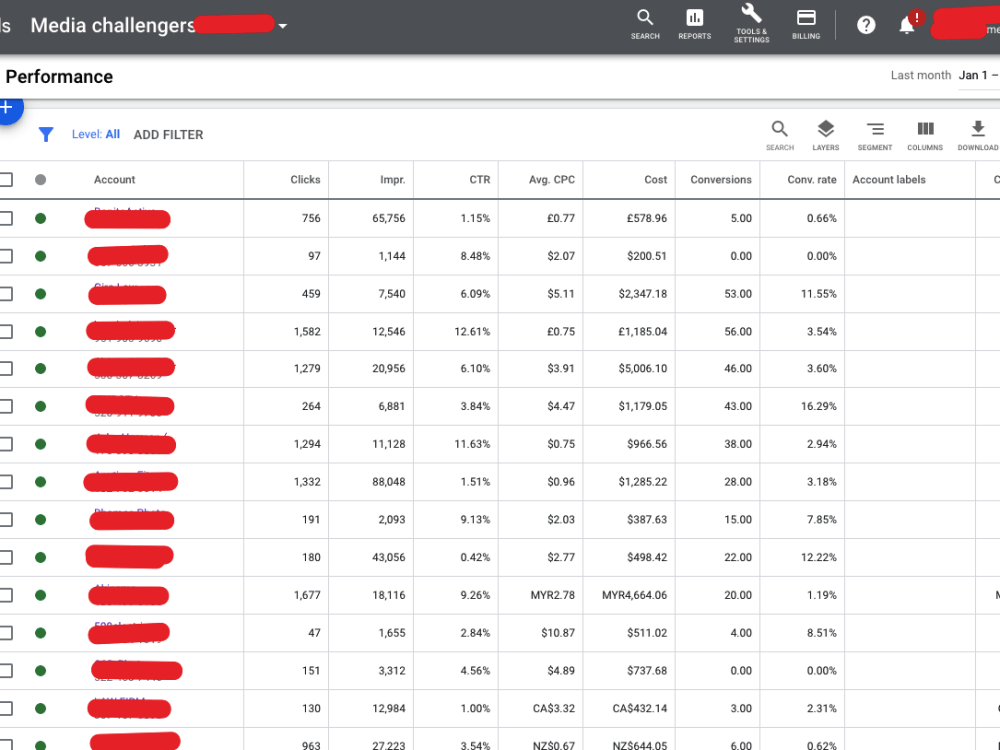Toggle select-all header checkbox
This screenshot has height=750, width=1000.
[6, 180]
